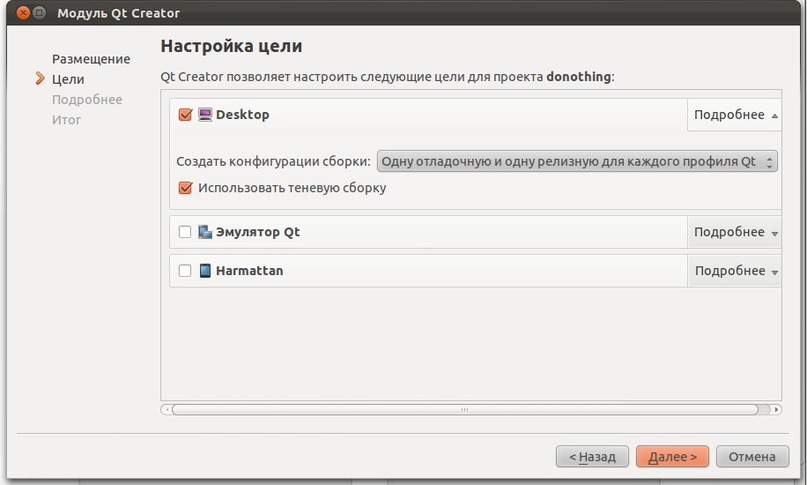This screenshot has width=807, height=485.
Task: Click the donothing project name
Action: (x=578, y=77)
